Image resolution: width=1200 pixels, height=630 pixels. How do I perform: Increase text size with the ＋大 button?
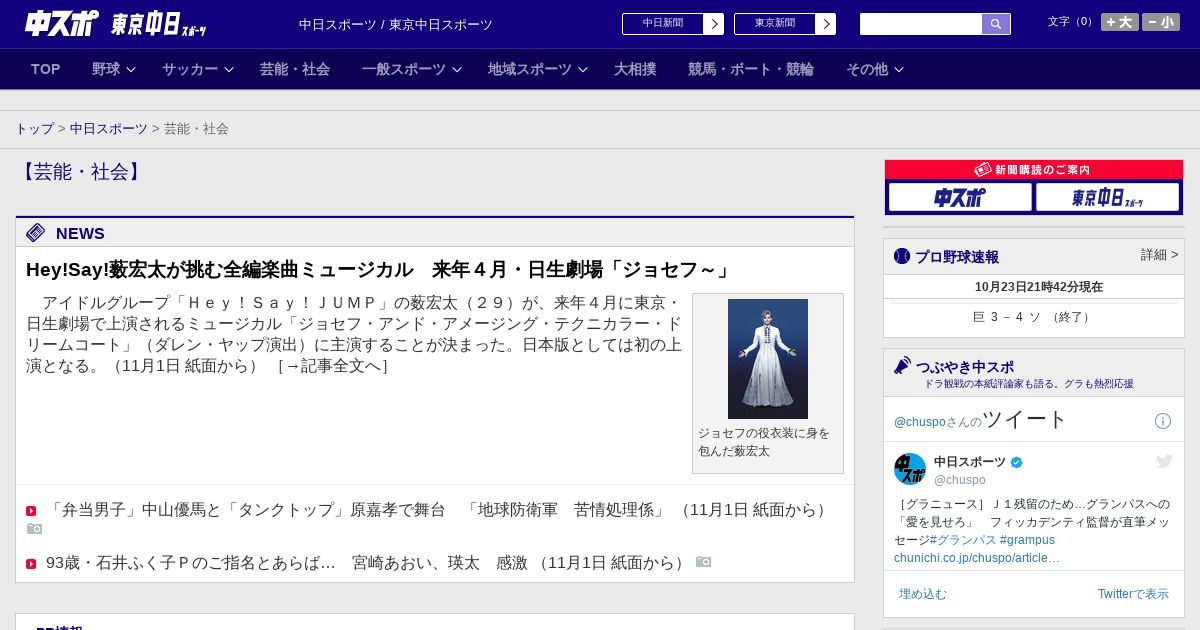[x=1120, y=22]
